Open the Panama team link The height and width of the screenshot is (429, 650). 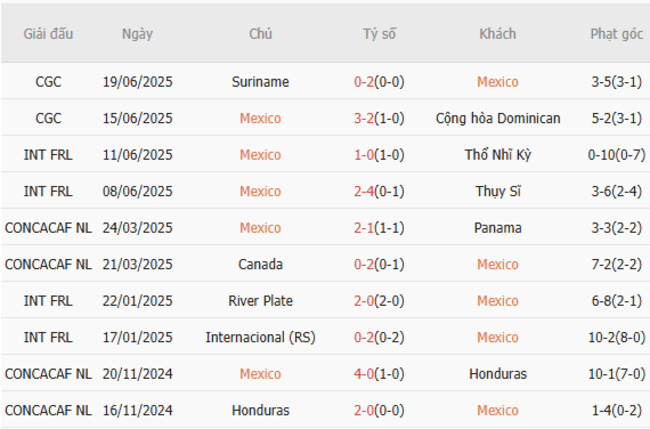point(497,228)
